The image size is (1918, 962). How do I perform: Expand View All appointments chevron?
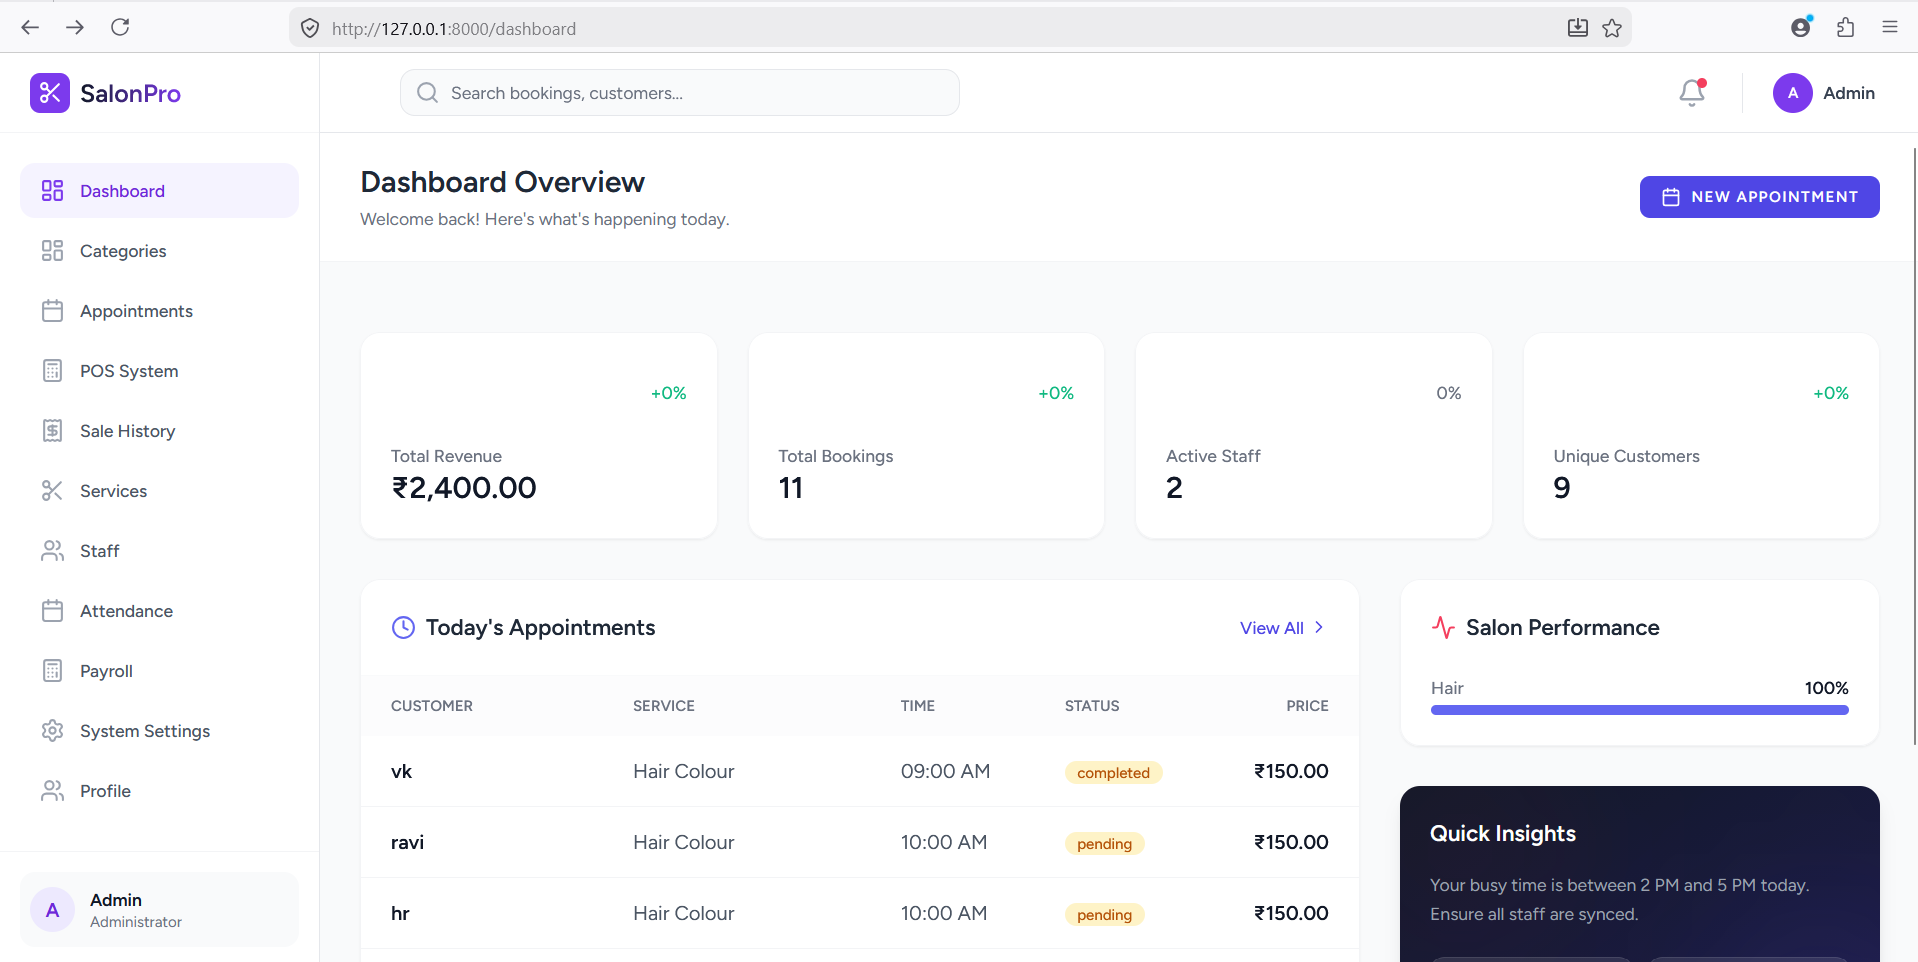[x=1319, y=627]
